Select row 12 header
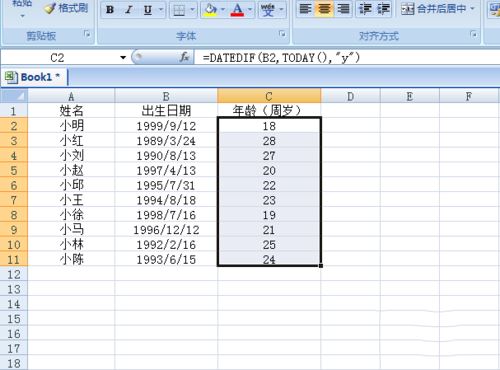500x370 pixels. coord(14,274)
